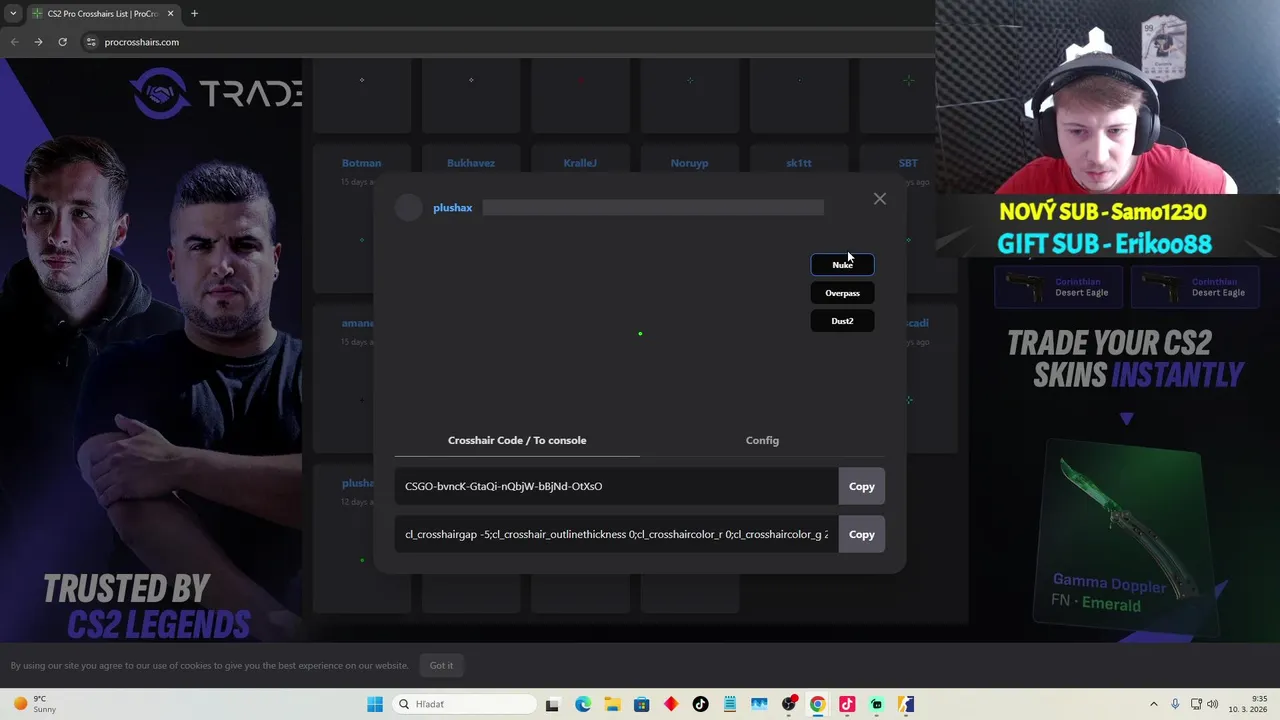Switch to Google Chrome in taskbar
Viewport: 1280px width, 720px height.
pyautogui.click(x=818, y=704)
